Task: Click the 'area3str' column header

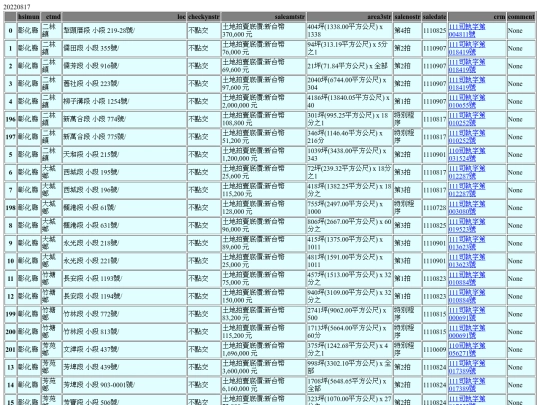Action: [x=350, y=17]
